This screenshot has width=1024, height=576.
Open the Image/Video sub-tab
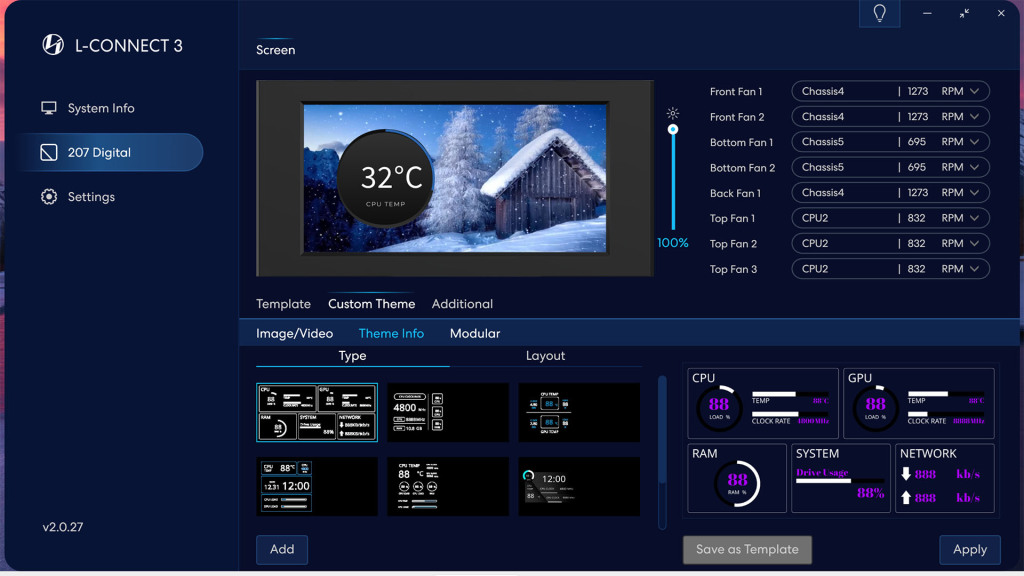[294, 333]
